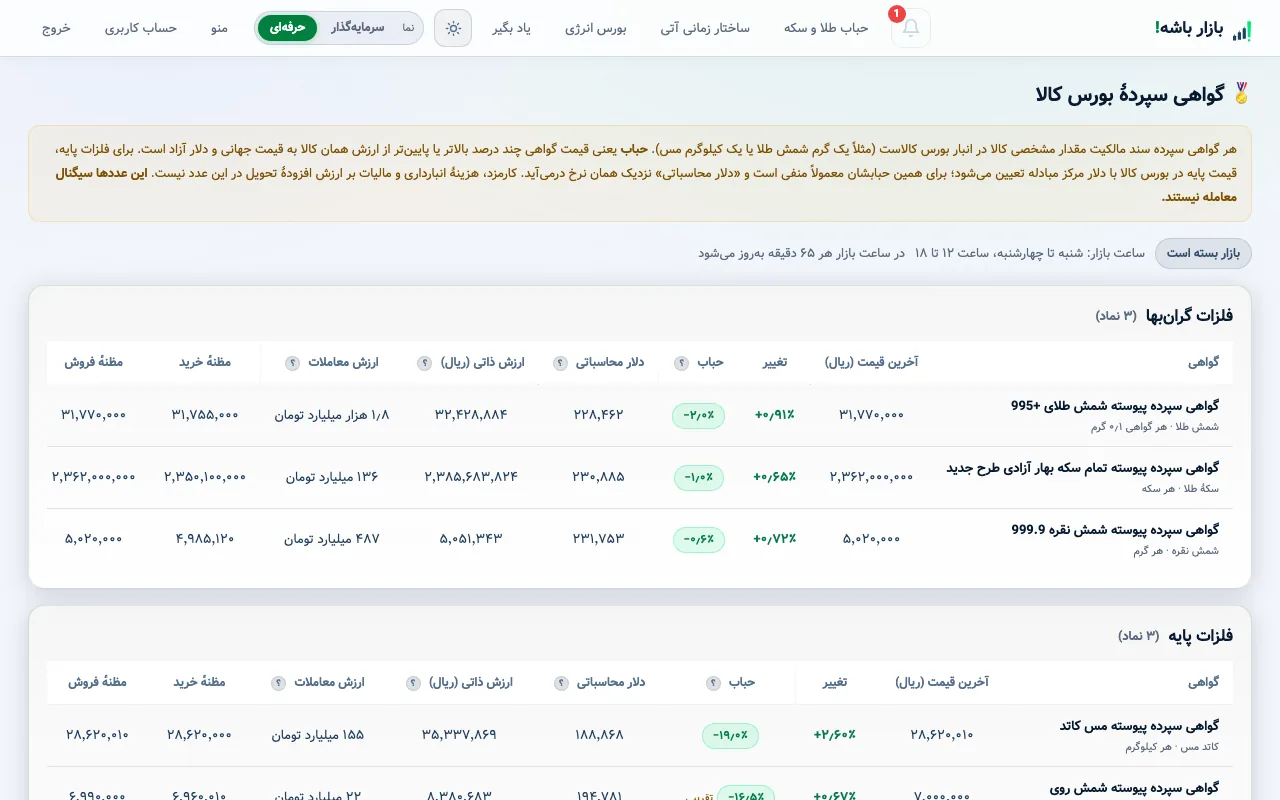The width and height of the screenshot is (1280, 800).
Task: Open ارزش ذاتی help icon in فلزات پایه table
Action: pos(413,683)
